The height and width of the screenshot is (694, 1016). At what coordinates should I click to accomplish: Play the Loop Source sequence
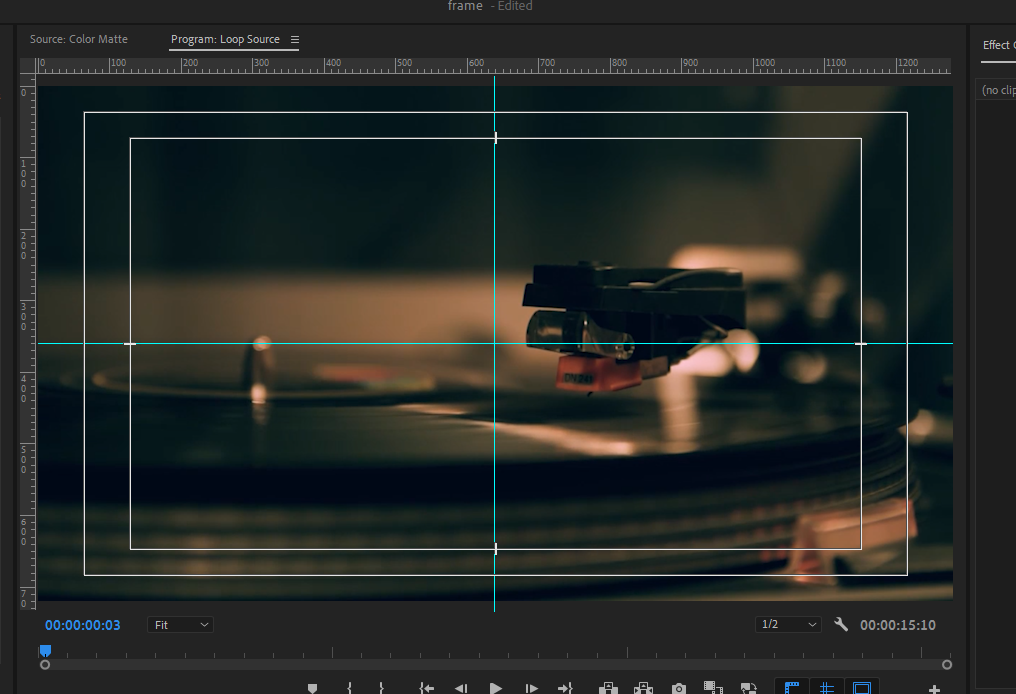coord(496,688)
